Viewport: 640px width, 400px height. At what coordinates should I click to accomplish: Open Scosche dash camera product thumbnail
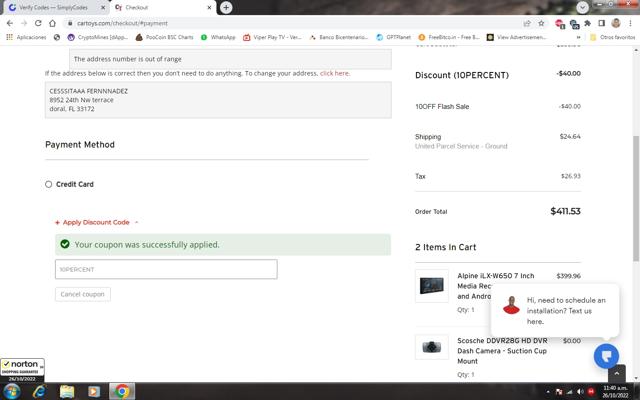432,347
